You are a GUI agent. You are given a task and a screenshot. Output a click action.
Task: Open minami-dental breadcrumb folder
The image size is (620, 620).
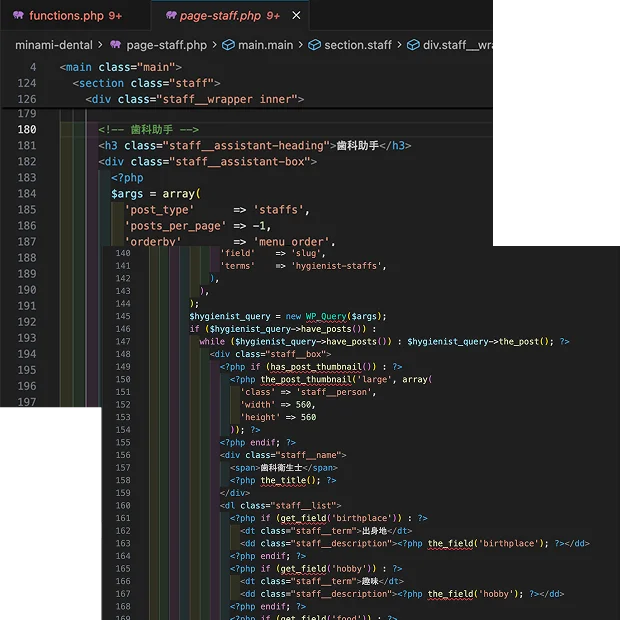54,45
